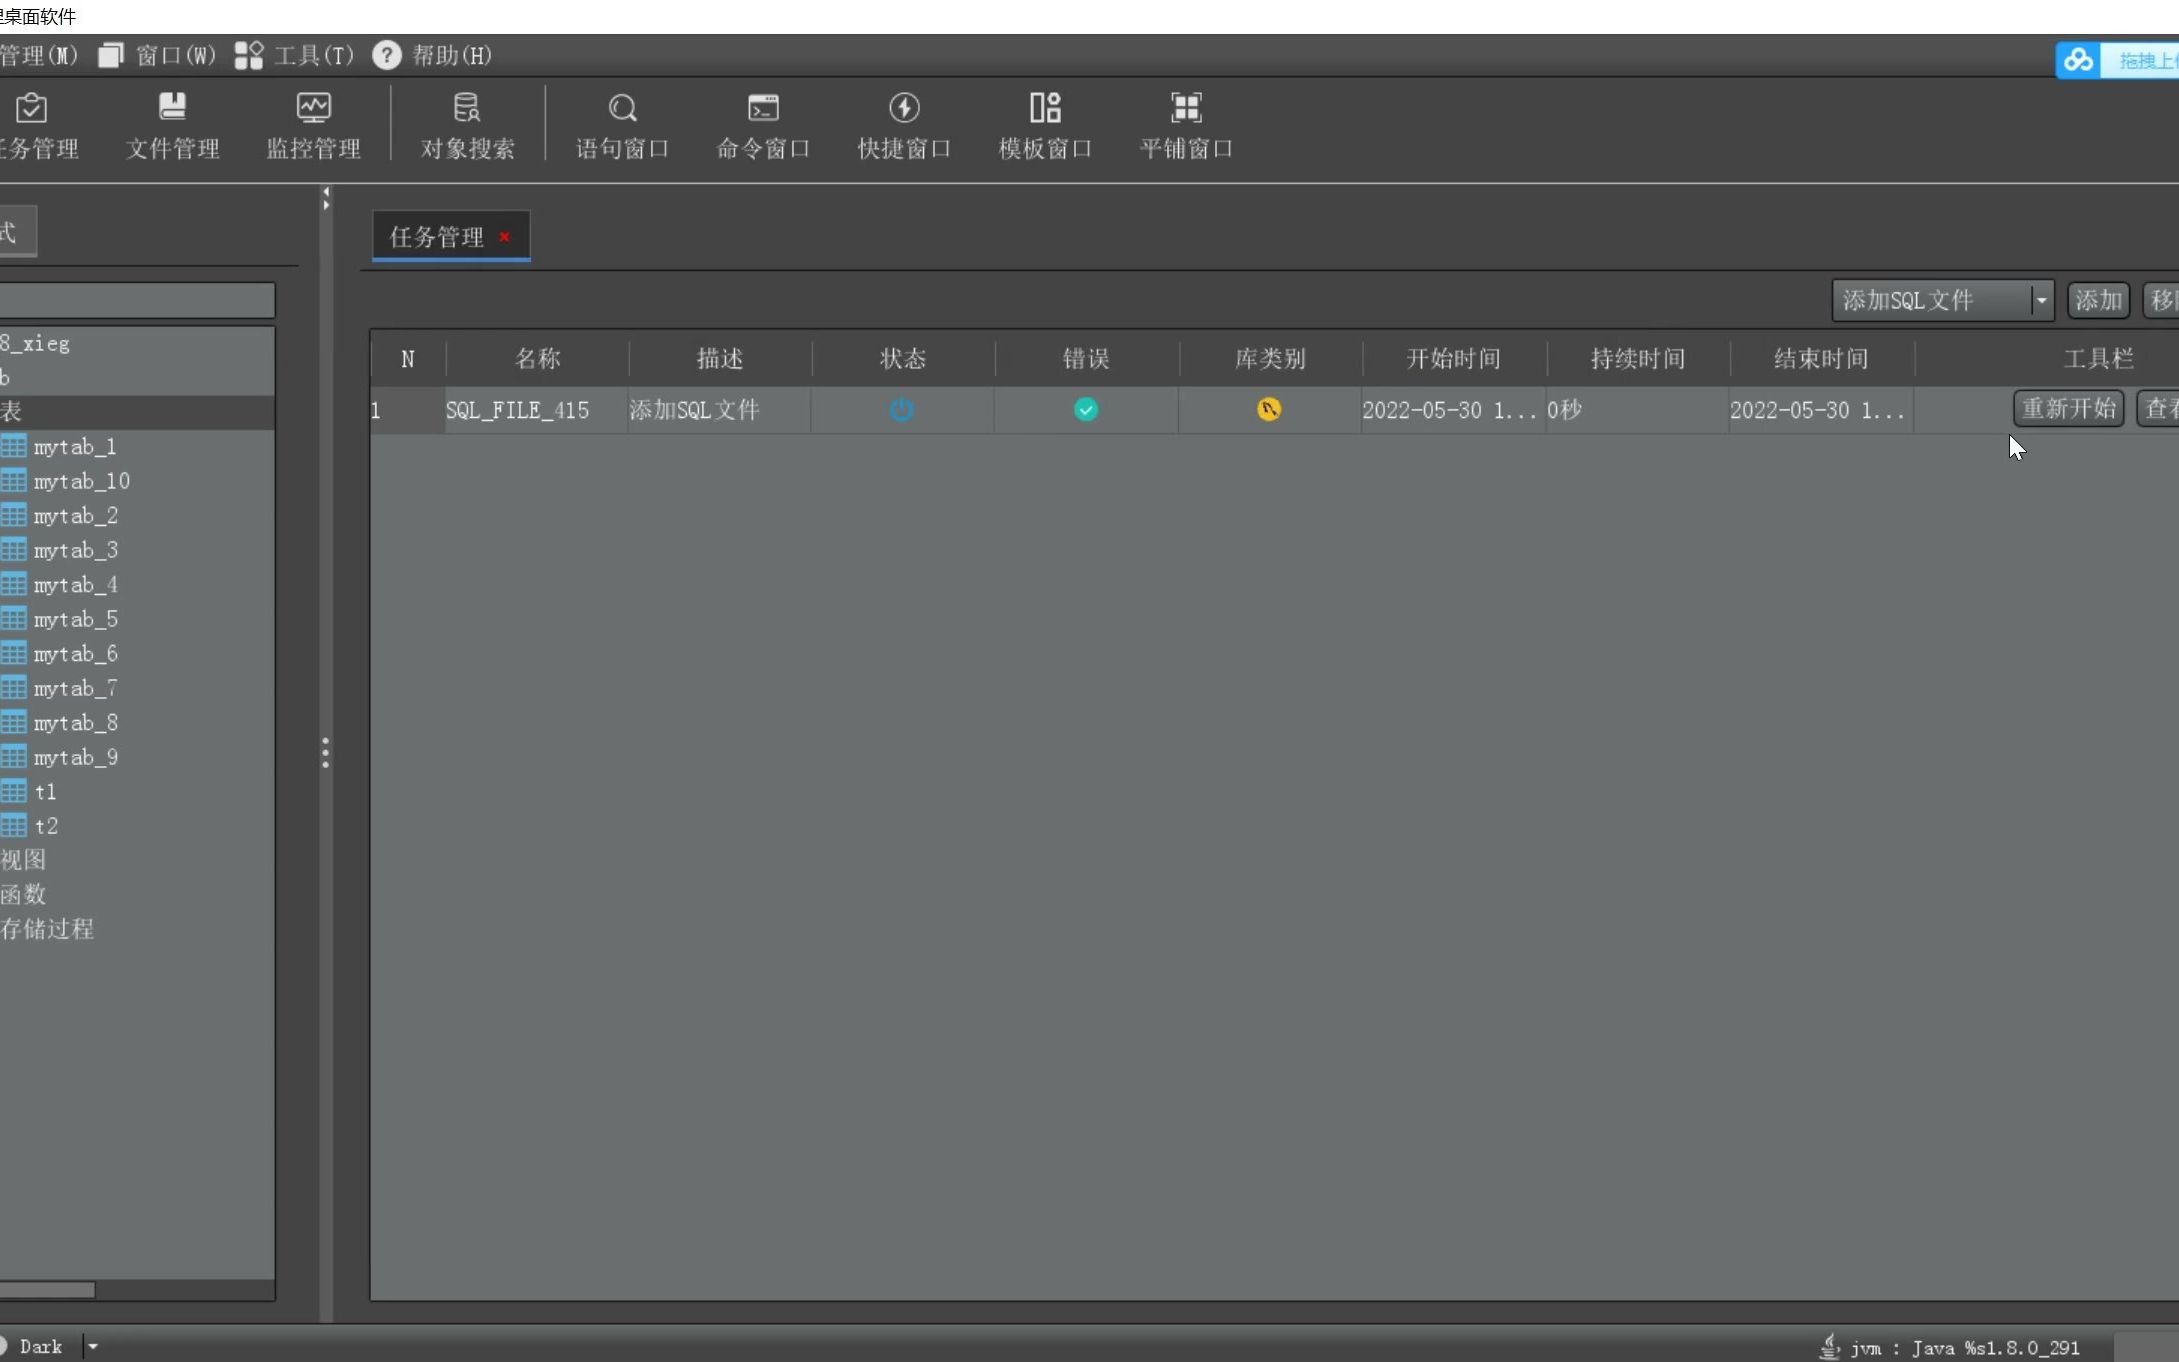The height and width of the screenshot is (1362, 2179).
Task: Collapse the 表 node in the tree
Action: 10,410
